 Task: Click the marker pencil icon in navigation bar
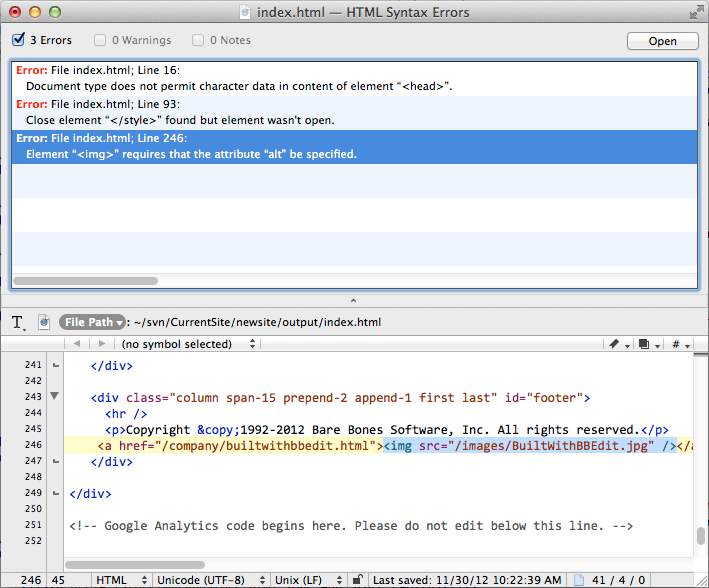pyautogui.click(x=615, y=344)
